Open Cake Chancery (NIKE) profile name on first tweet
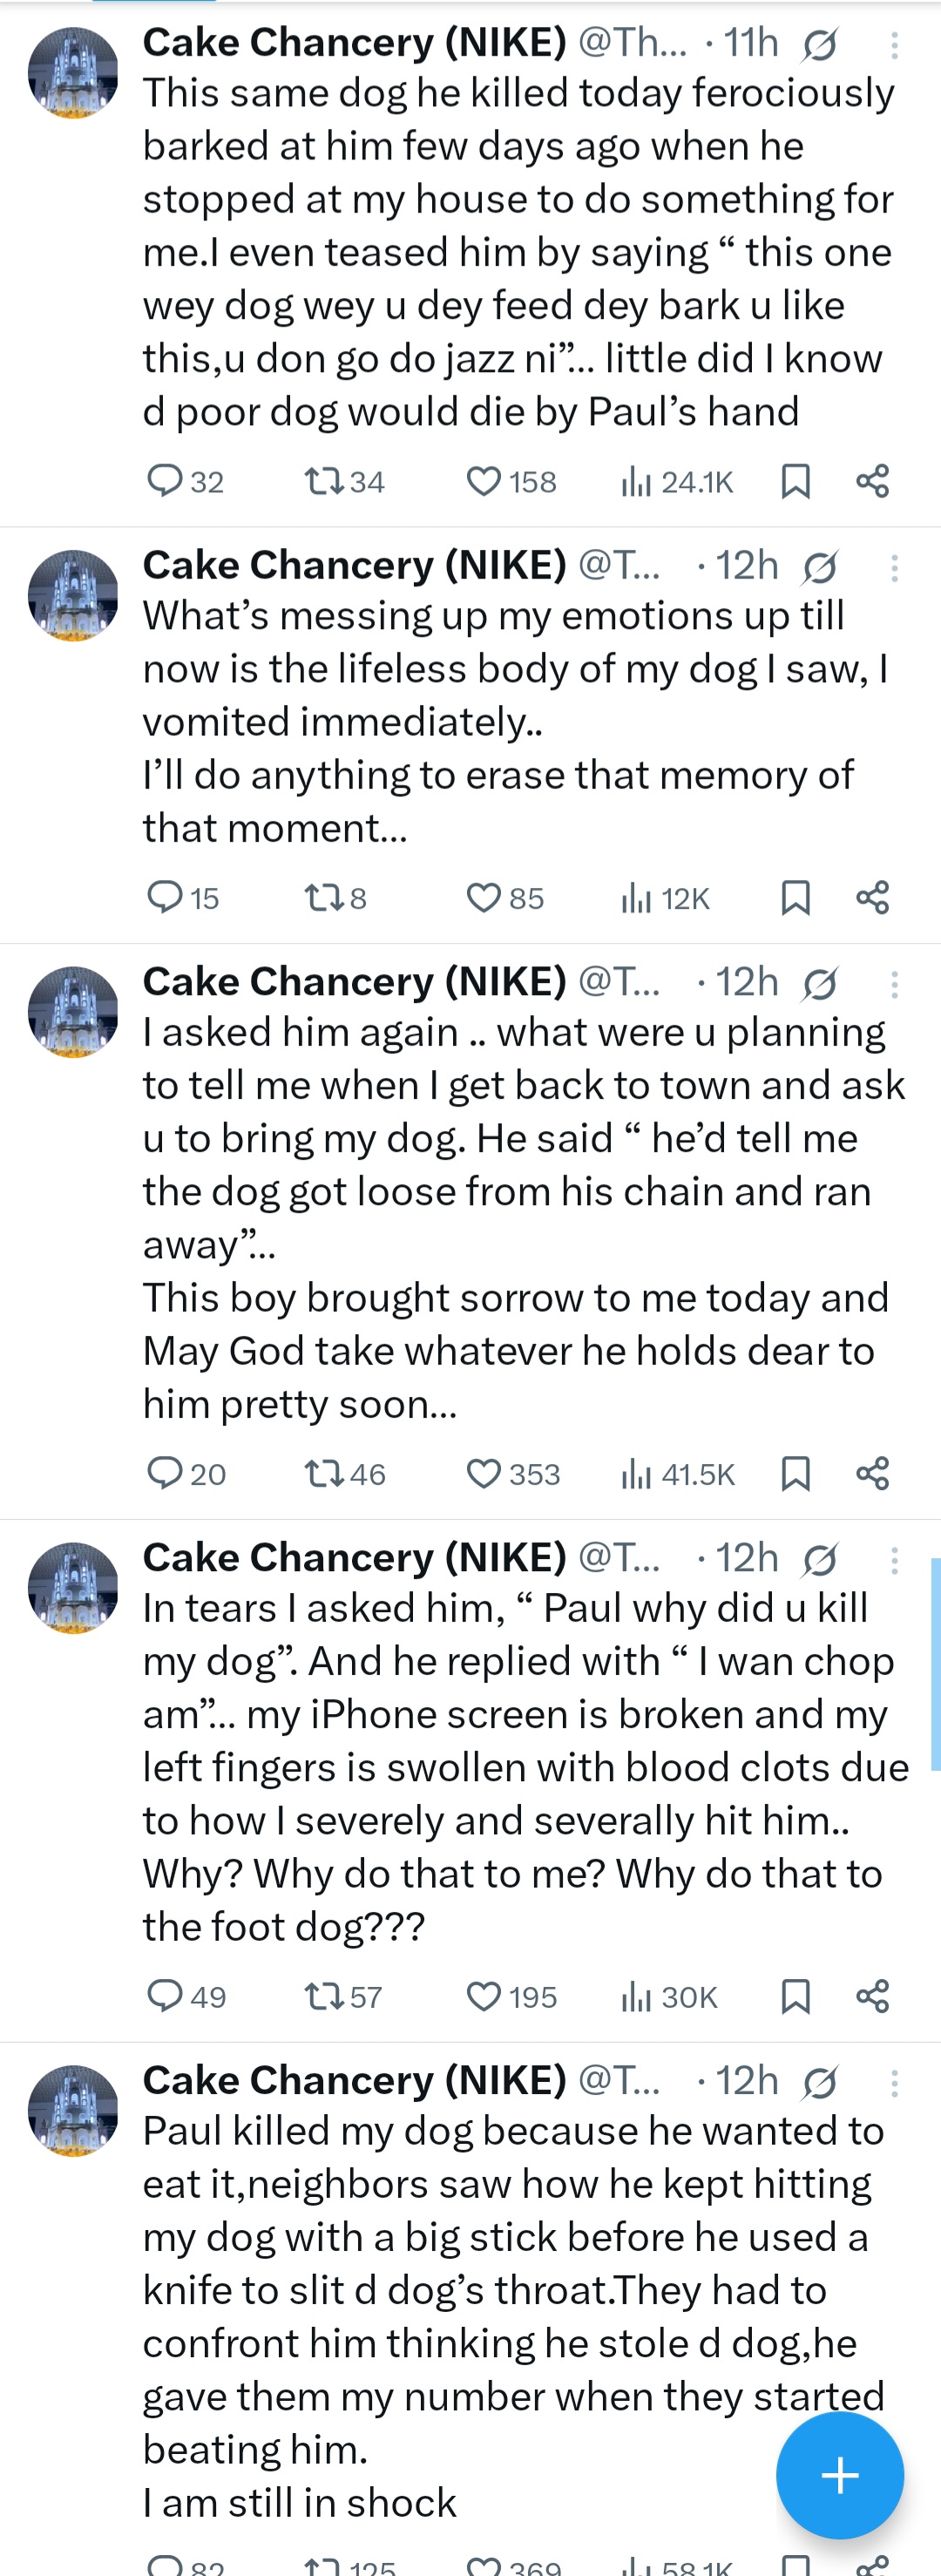The image size is (941, 2576). coord(354,42)
